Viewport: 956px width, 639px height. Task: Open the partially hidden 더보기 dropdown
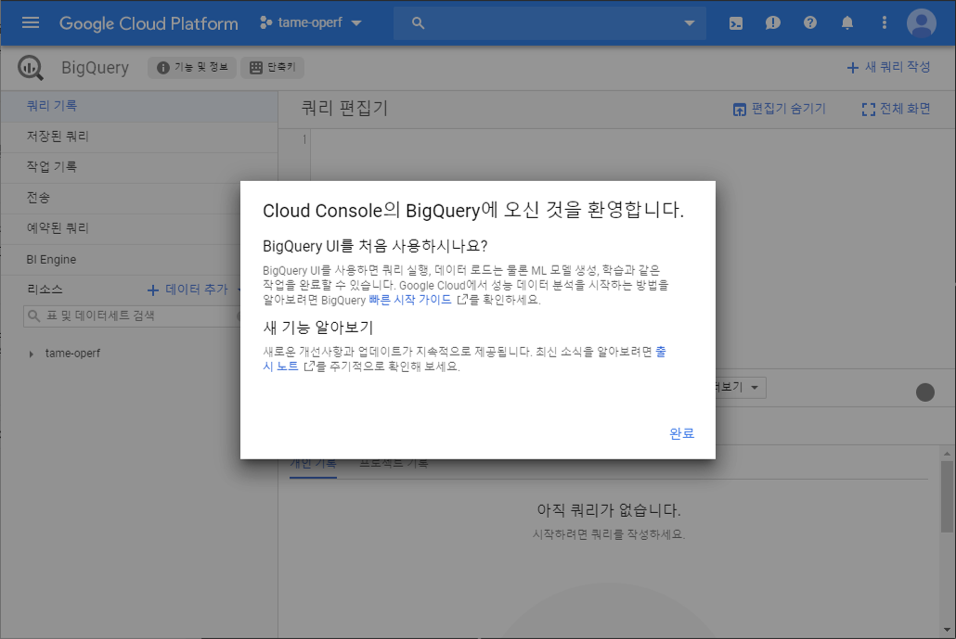(741, 388)
